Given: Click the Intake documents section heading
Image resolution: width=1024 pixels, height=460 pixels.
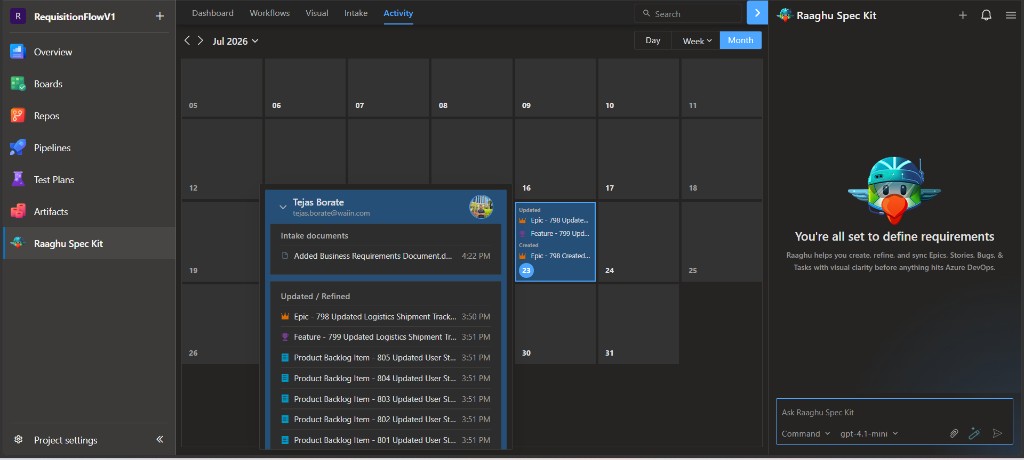Looking at the screenshot, I should (x=315, y=235).
